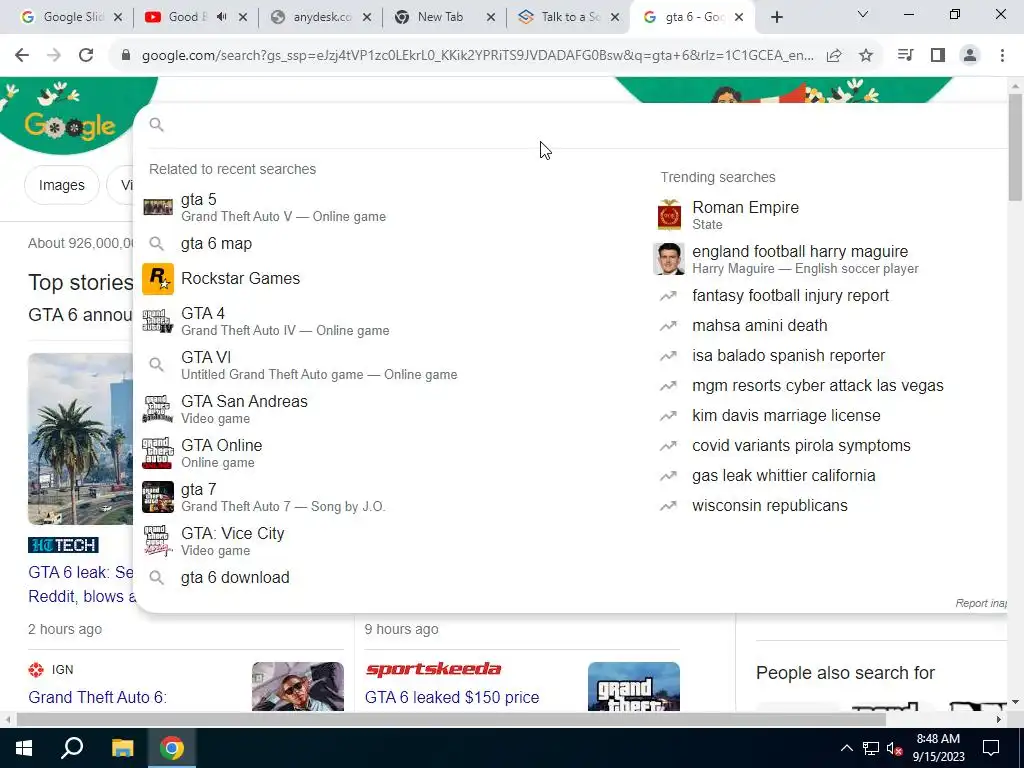
Task: Open the media control icon in toolbar
Action: tap(905, 56)
